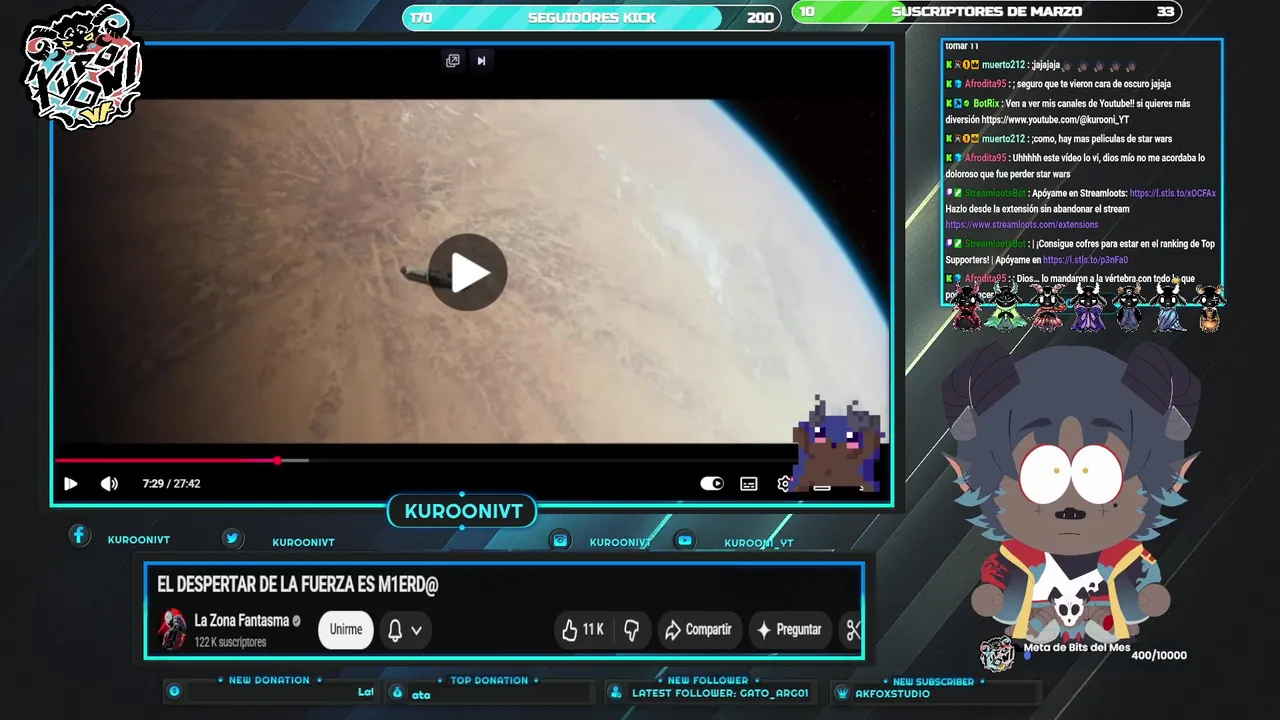Click the Latest Follower GATO_ARG01 text

(720, 693)
